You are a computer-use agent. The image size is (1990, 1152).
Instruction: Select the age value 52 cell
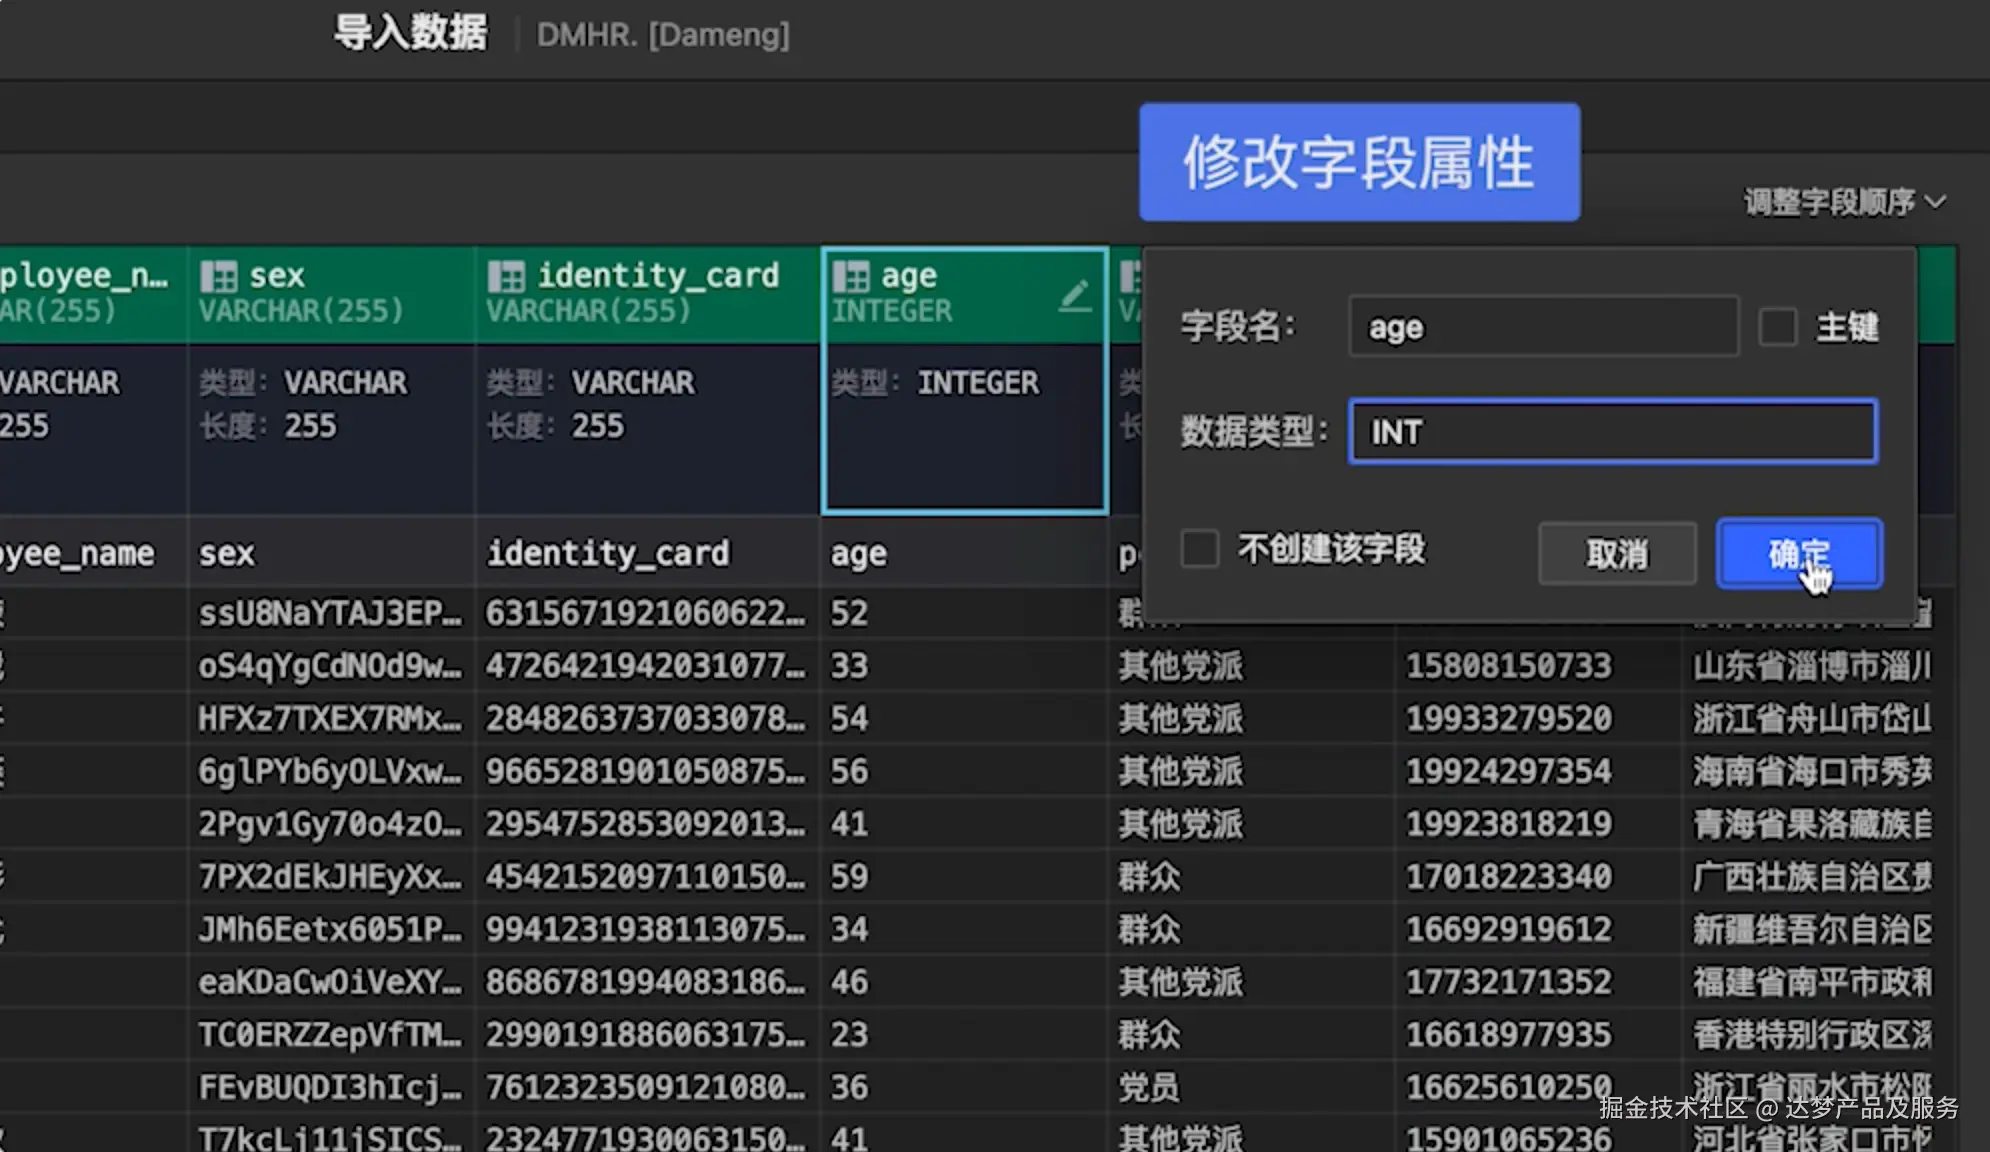[x=851, y=613]
